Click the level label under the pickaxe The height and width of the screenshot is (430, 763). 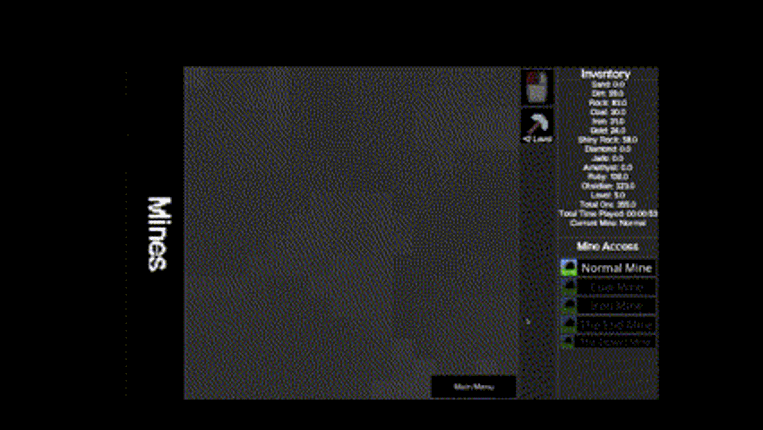[x=537, y=139]
